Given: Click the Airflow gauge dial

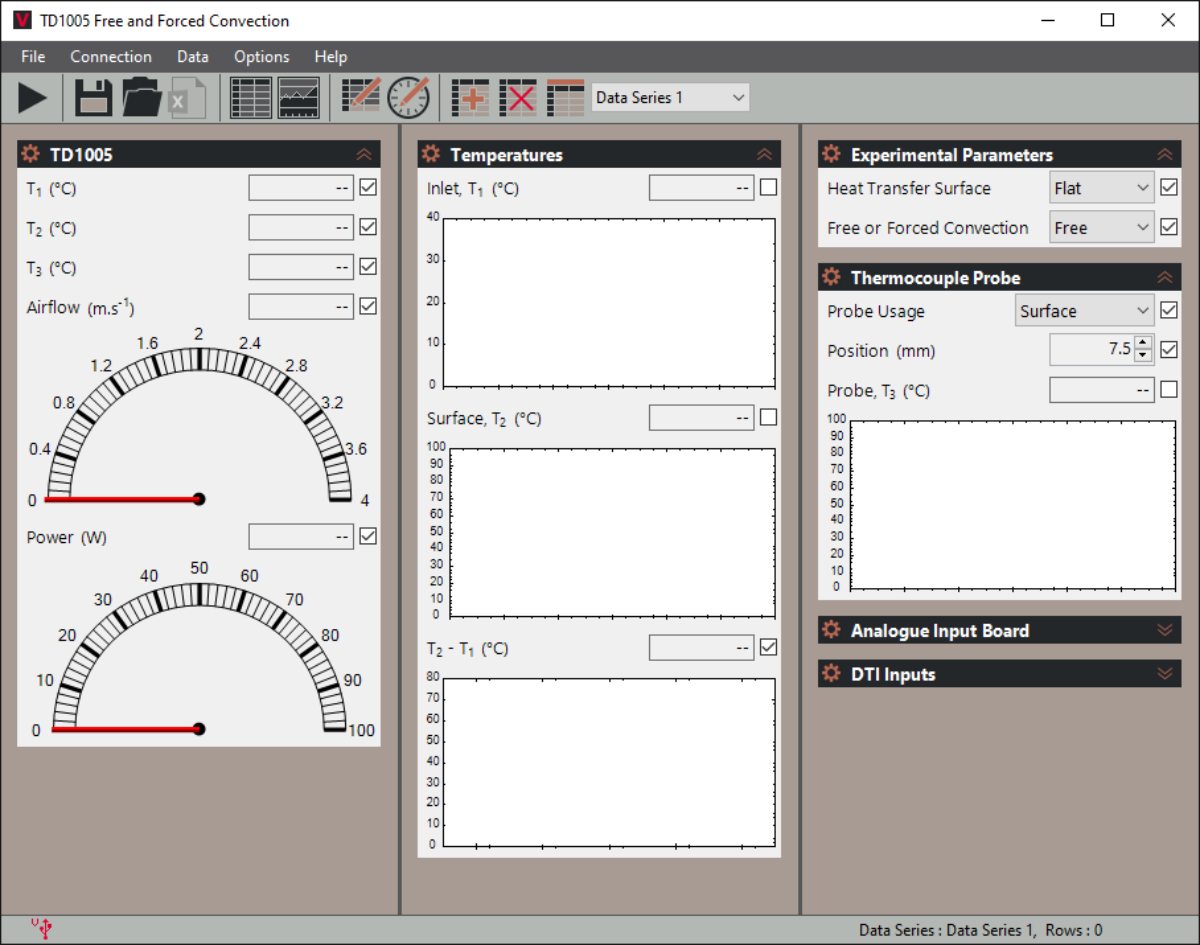Looking at the screenshot, I should pyautogui.click(x=199, y=420).
